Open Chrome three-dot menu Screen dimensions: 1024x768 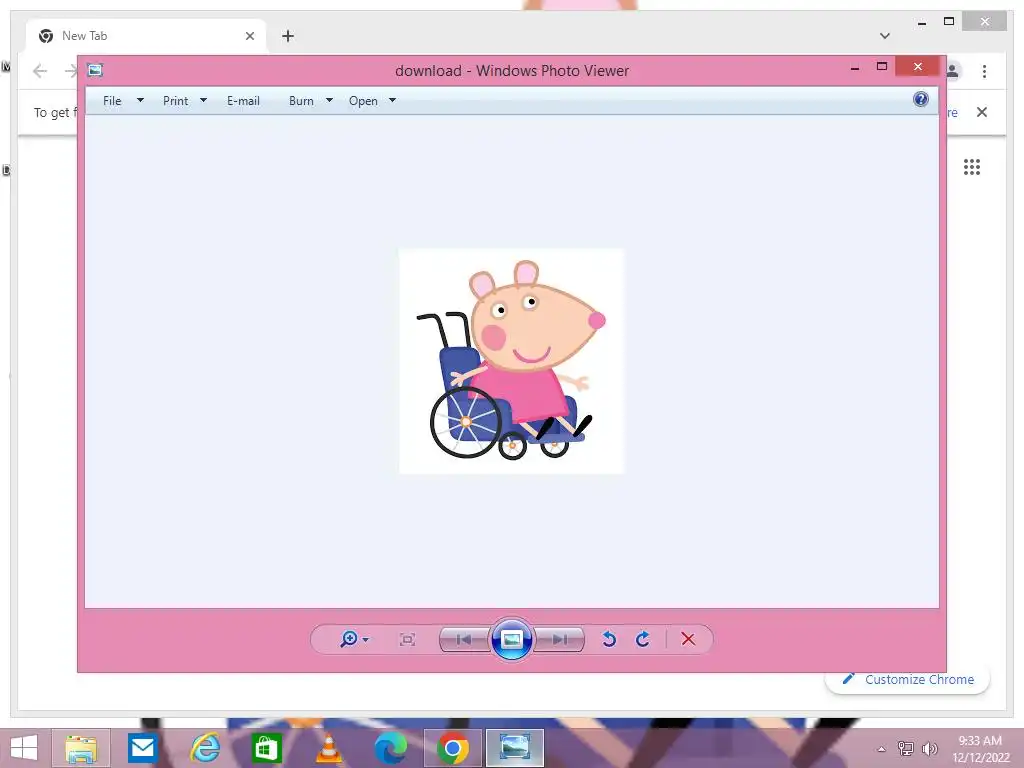click(984, 71)
